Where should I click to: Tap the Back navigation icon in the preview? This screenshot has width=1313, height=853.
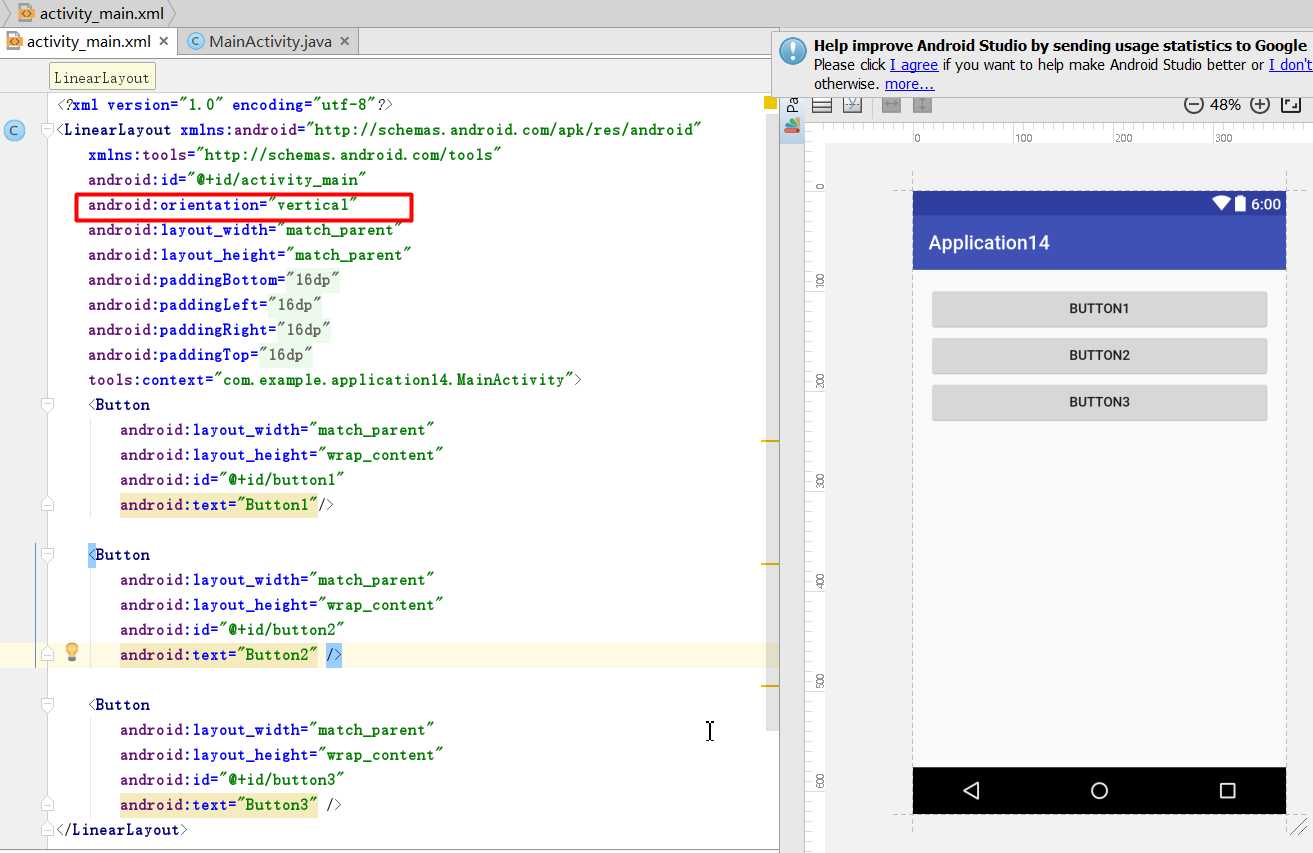coord(971,790)
